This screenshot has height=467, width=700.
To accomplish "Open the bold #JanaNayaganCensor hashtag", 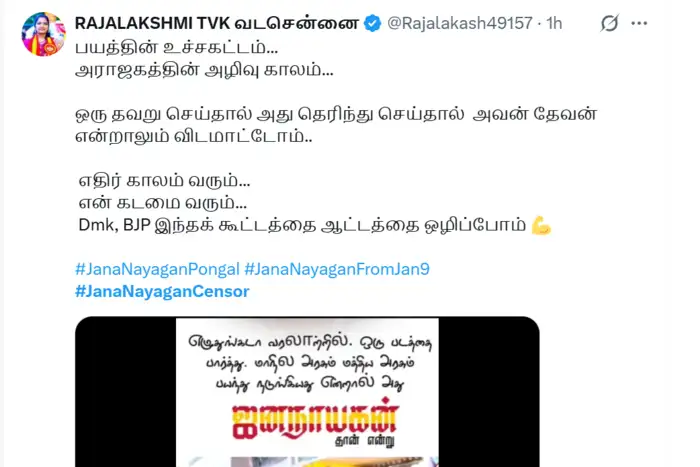I will point(162,292).
